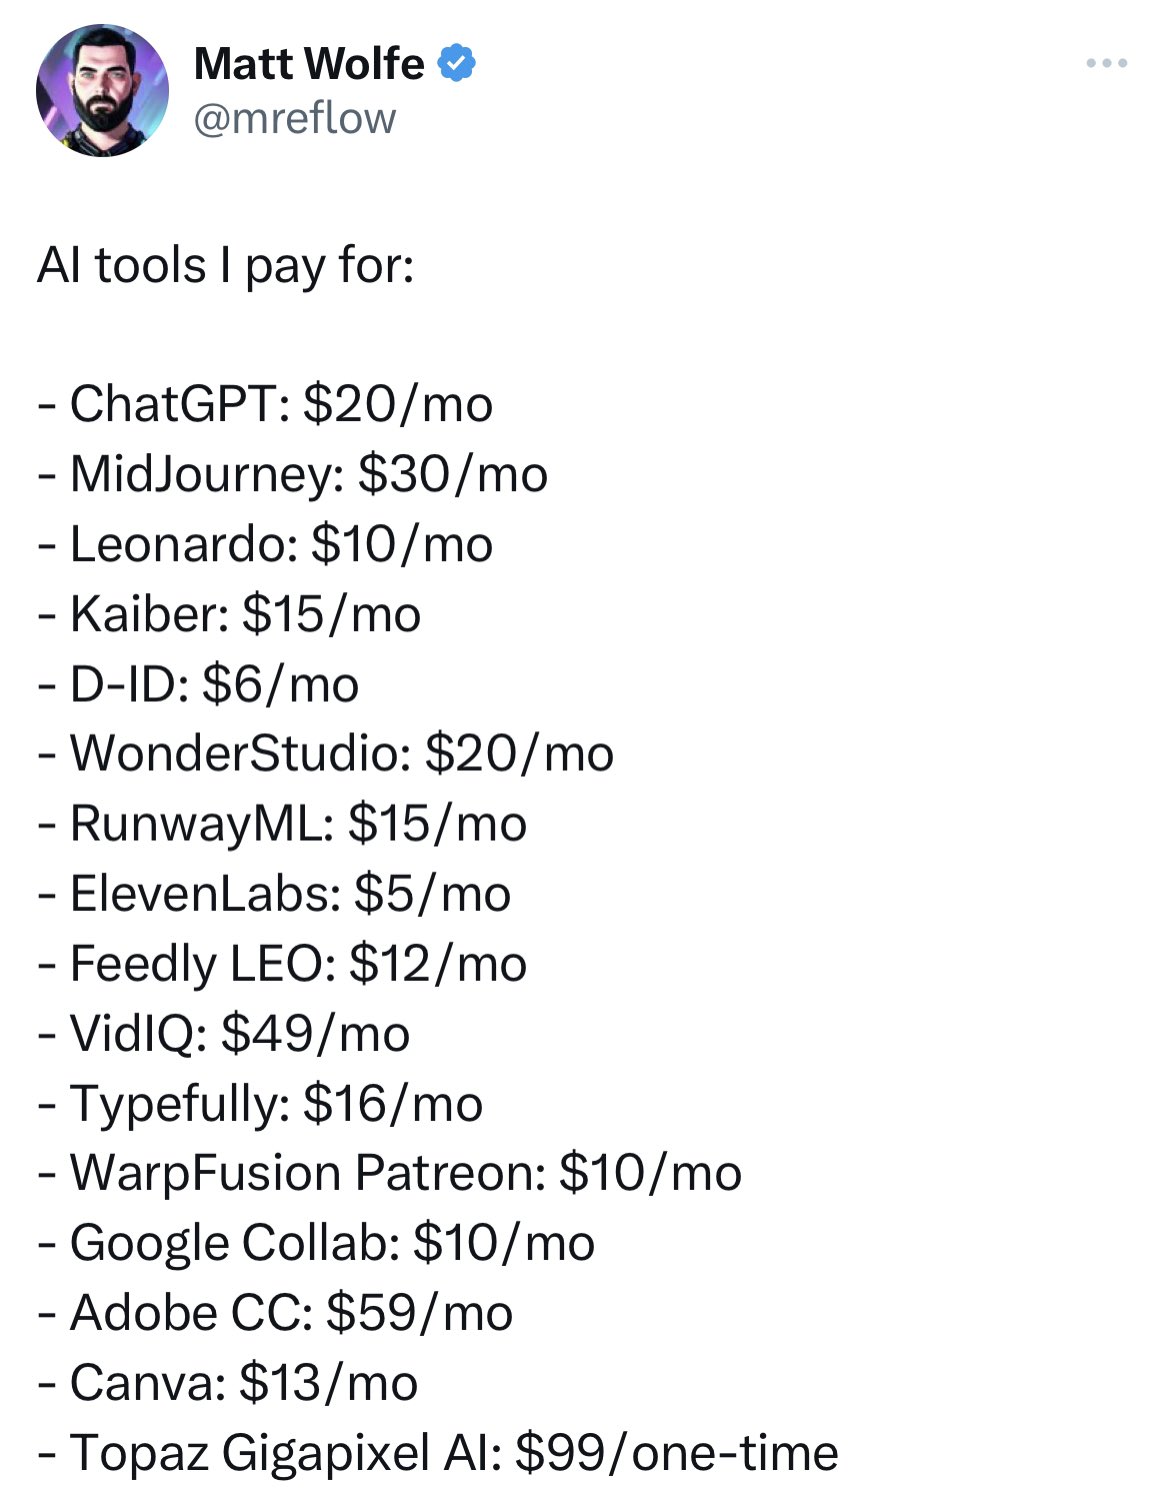The image size is (1170, 1512).
Task: Open the three-dot more options menu
Action: (x=1106, y=64)
